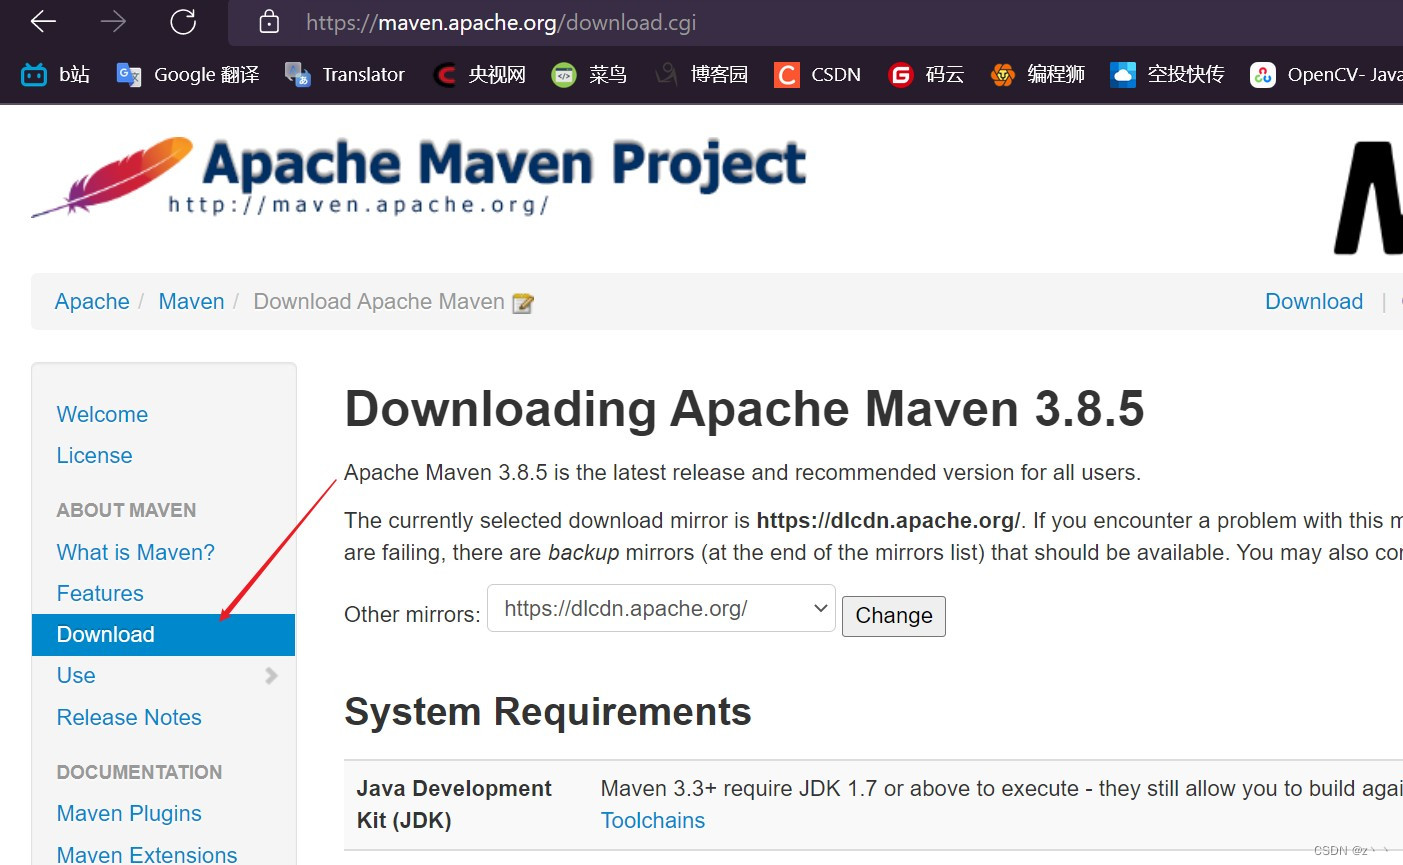Click the Download link in the top right
This screenshot has height=865, width=1403.
1314,301
